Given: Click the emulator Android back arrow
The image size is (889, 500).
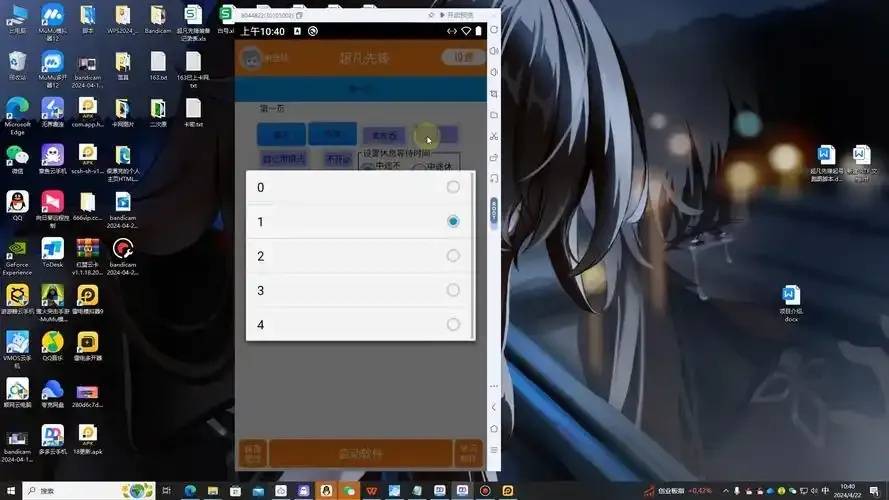Looking at the screenshot, I should [x=494, y=407].
